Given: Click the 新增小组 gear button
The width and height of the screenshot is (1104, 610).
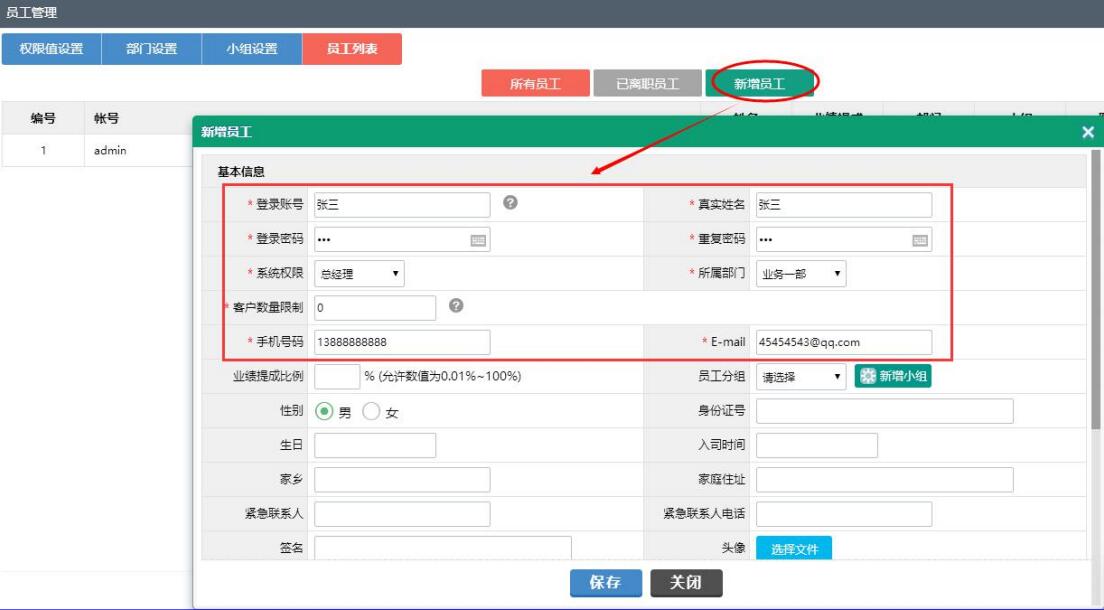Looking at the screenshot, I should click(893, 376).
